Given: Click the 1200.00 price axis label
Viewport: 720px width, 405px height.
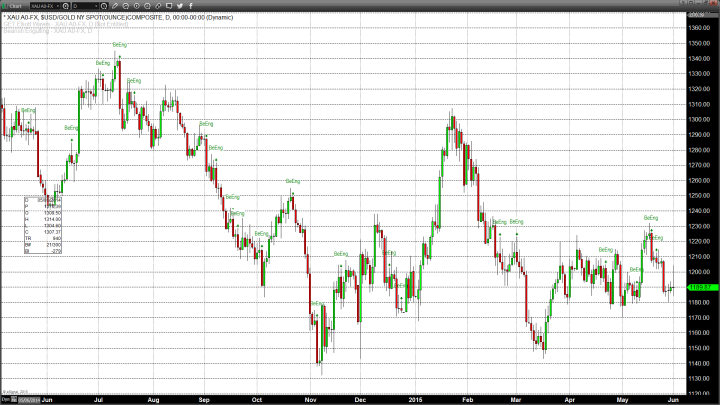Looking at the screenshot, I should 699,272.
